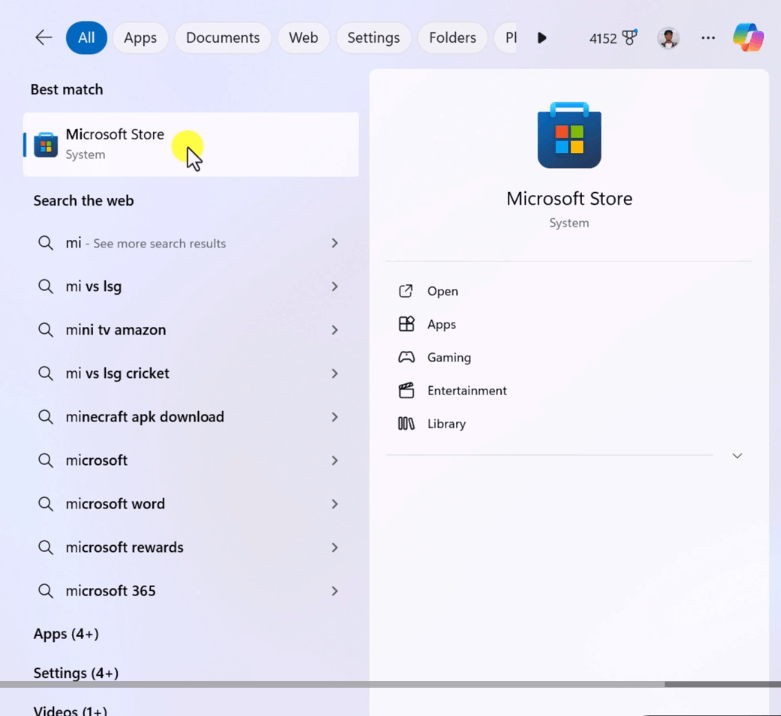Image resolution: width=781 pixels, height=716 pixels.
Task: Expand the chevron next to 'minecraft apk download'
Action: tap(335, 417)
